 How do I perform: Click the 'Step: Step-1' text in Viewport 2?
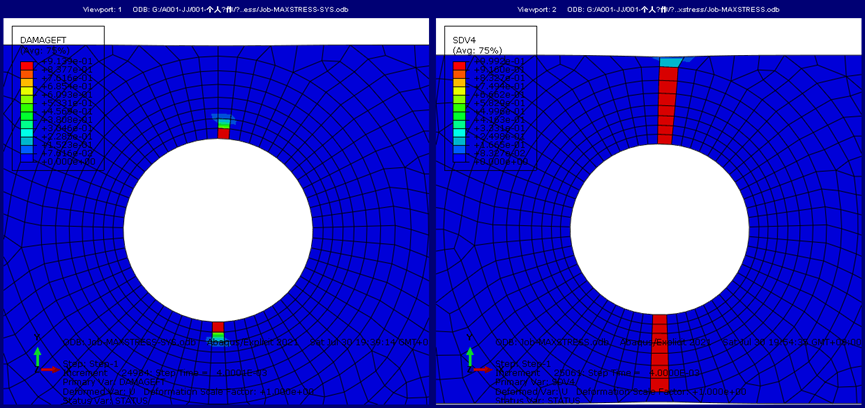coord(523,364)
